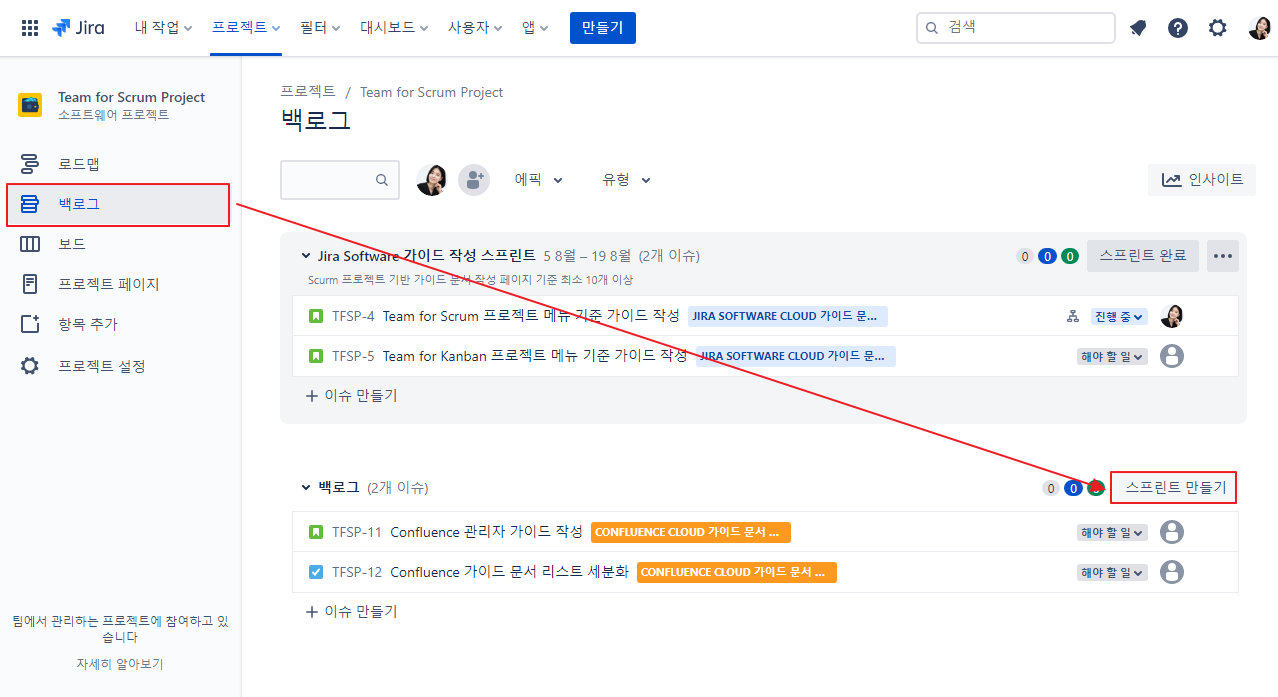
Task: Click the global 검색 field
Action: click(1016, 28)
